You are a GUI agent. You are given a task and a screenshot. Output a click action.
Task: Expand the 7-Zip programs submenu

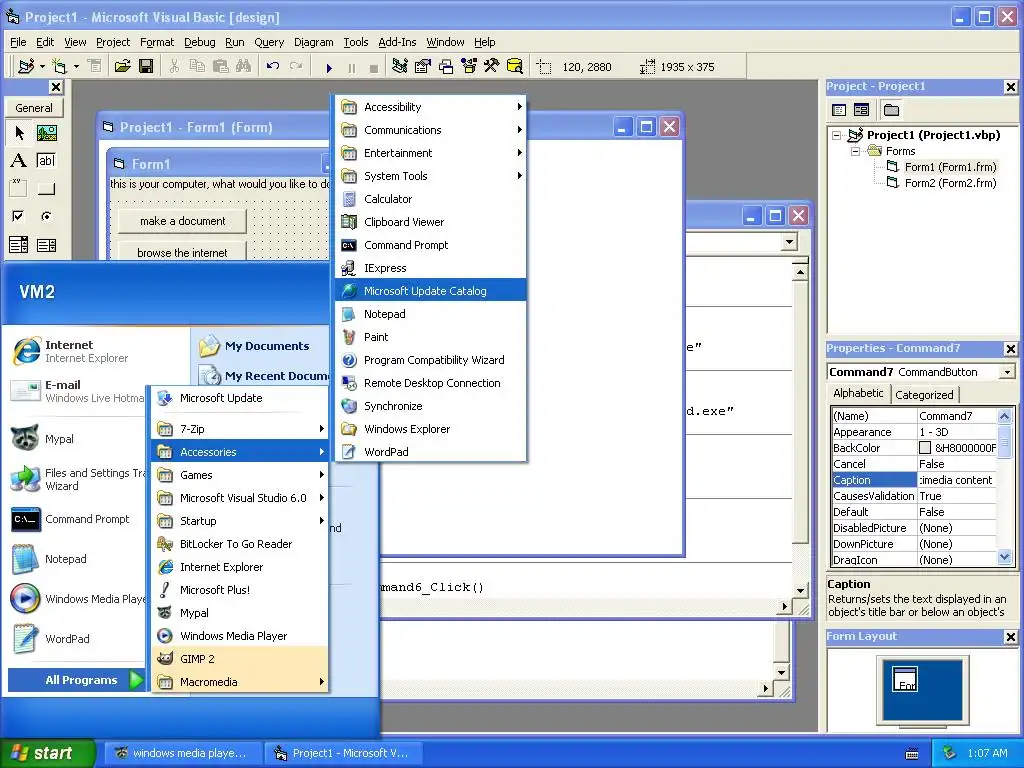[x=240, y=429]
